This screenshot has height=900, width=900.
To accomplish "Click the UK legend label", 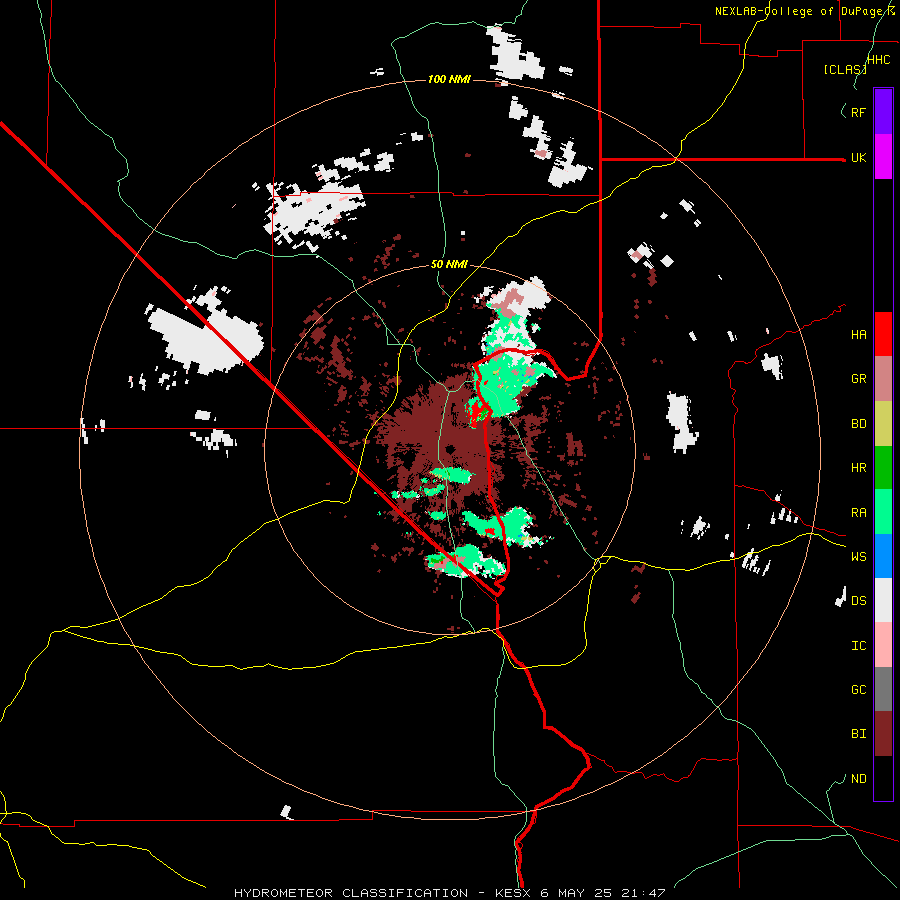I will tap(858, 157).
